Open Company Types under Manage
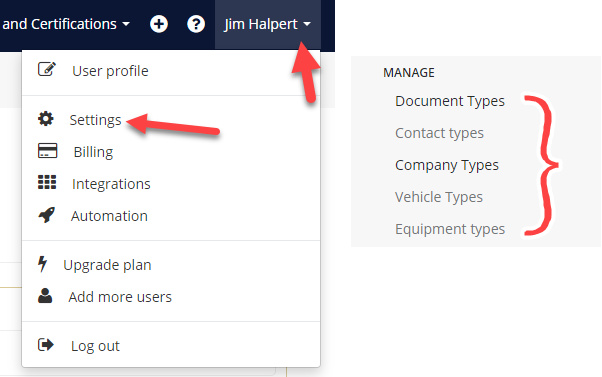The image size is (602, 377). [x=447, y=165]
